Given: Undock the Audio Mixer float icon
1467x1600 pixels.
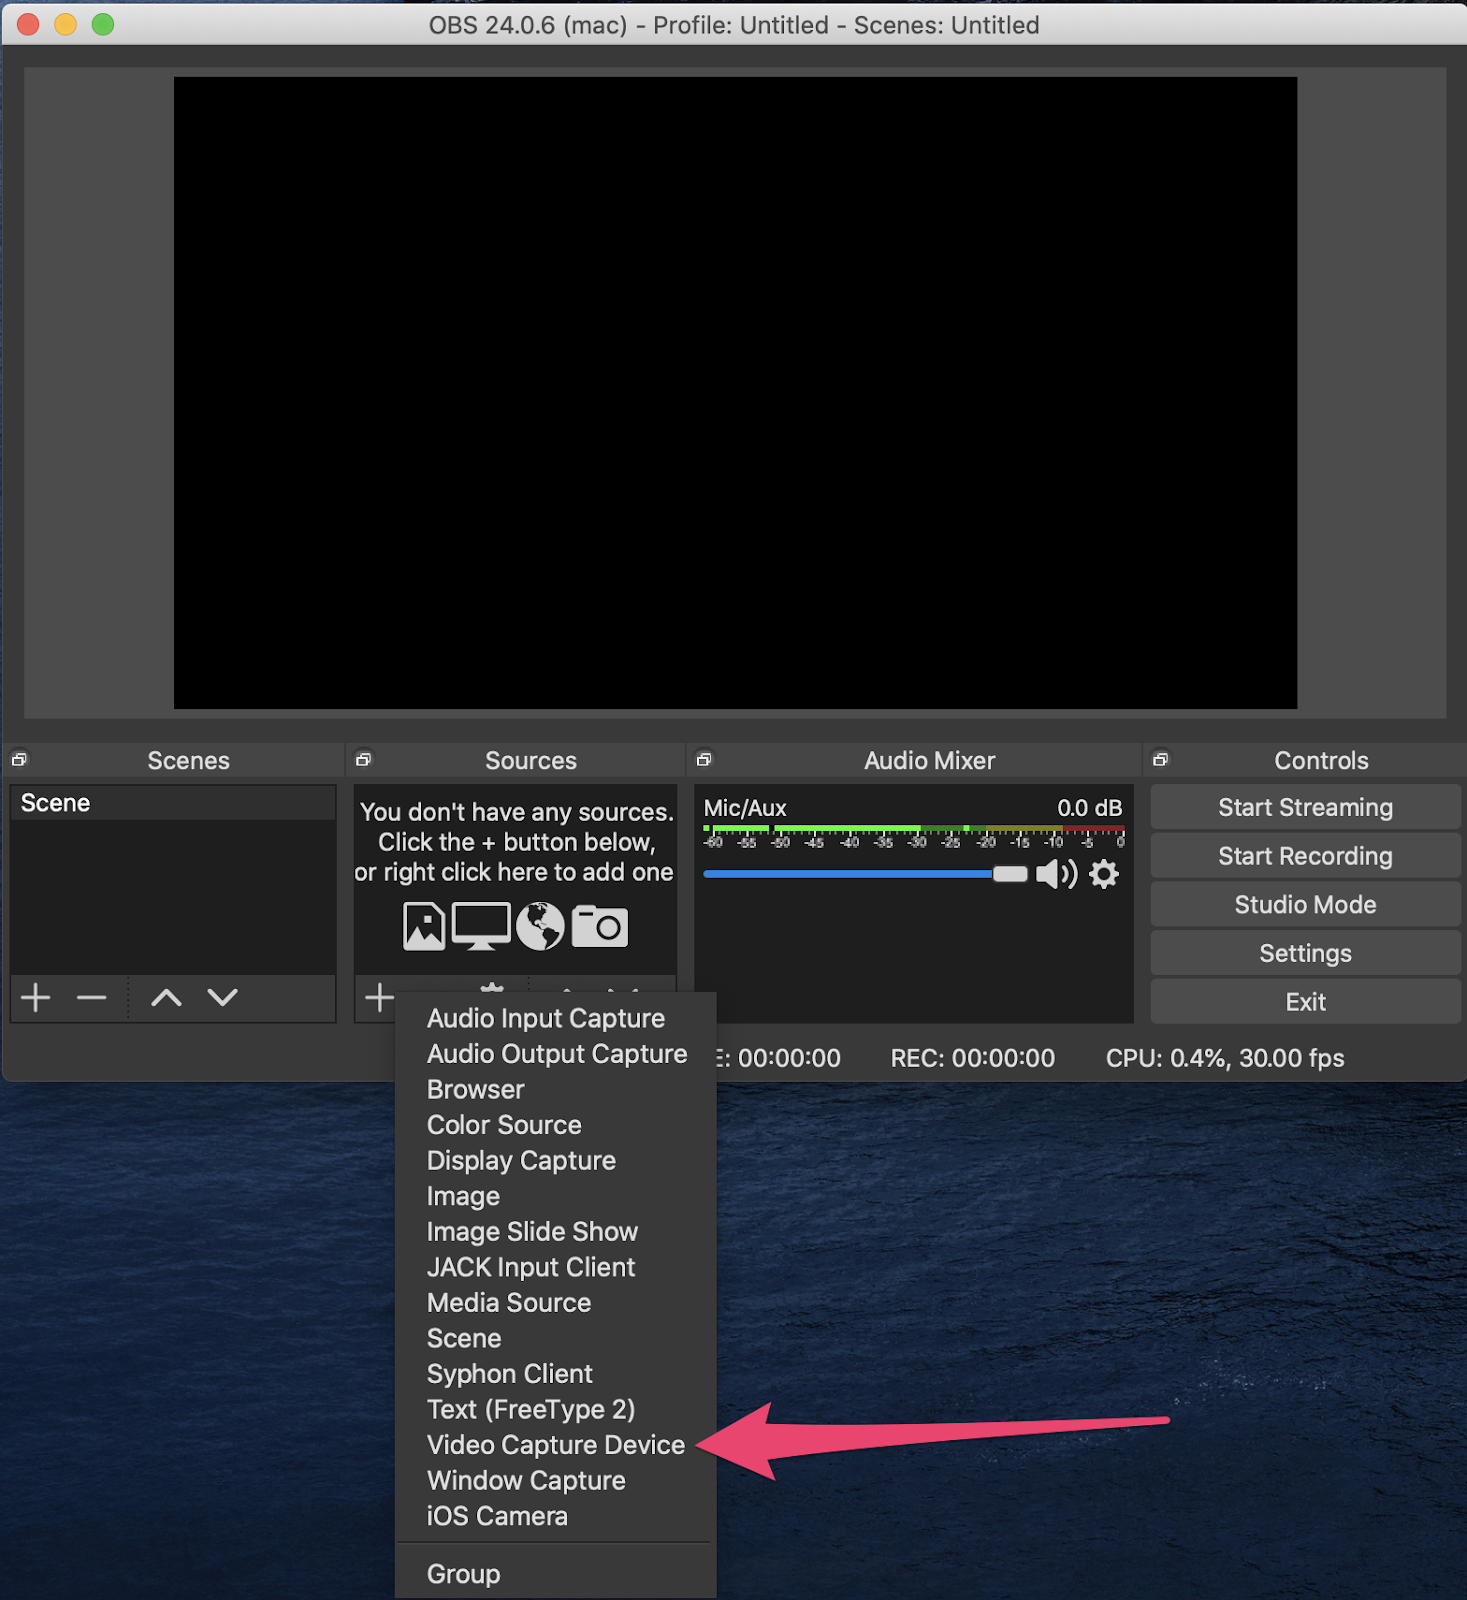Looking at the screenshot, I should [x=704, y=759].
